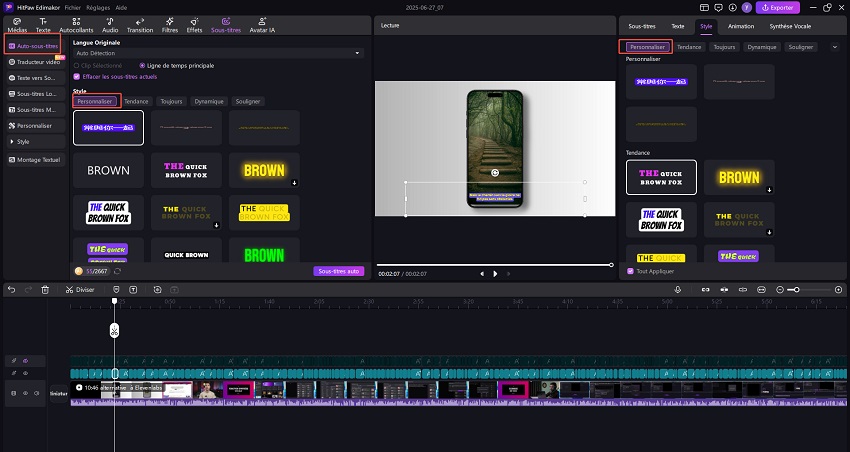Open the Avatar IA tool
Image resolution: width=850 pixels, height=452 pixels.
262,25
